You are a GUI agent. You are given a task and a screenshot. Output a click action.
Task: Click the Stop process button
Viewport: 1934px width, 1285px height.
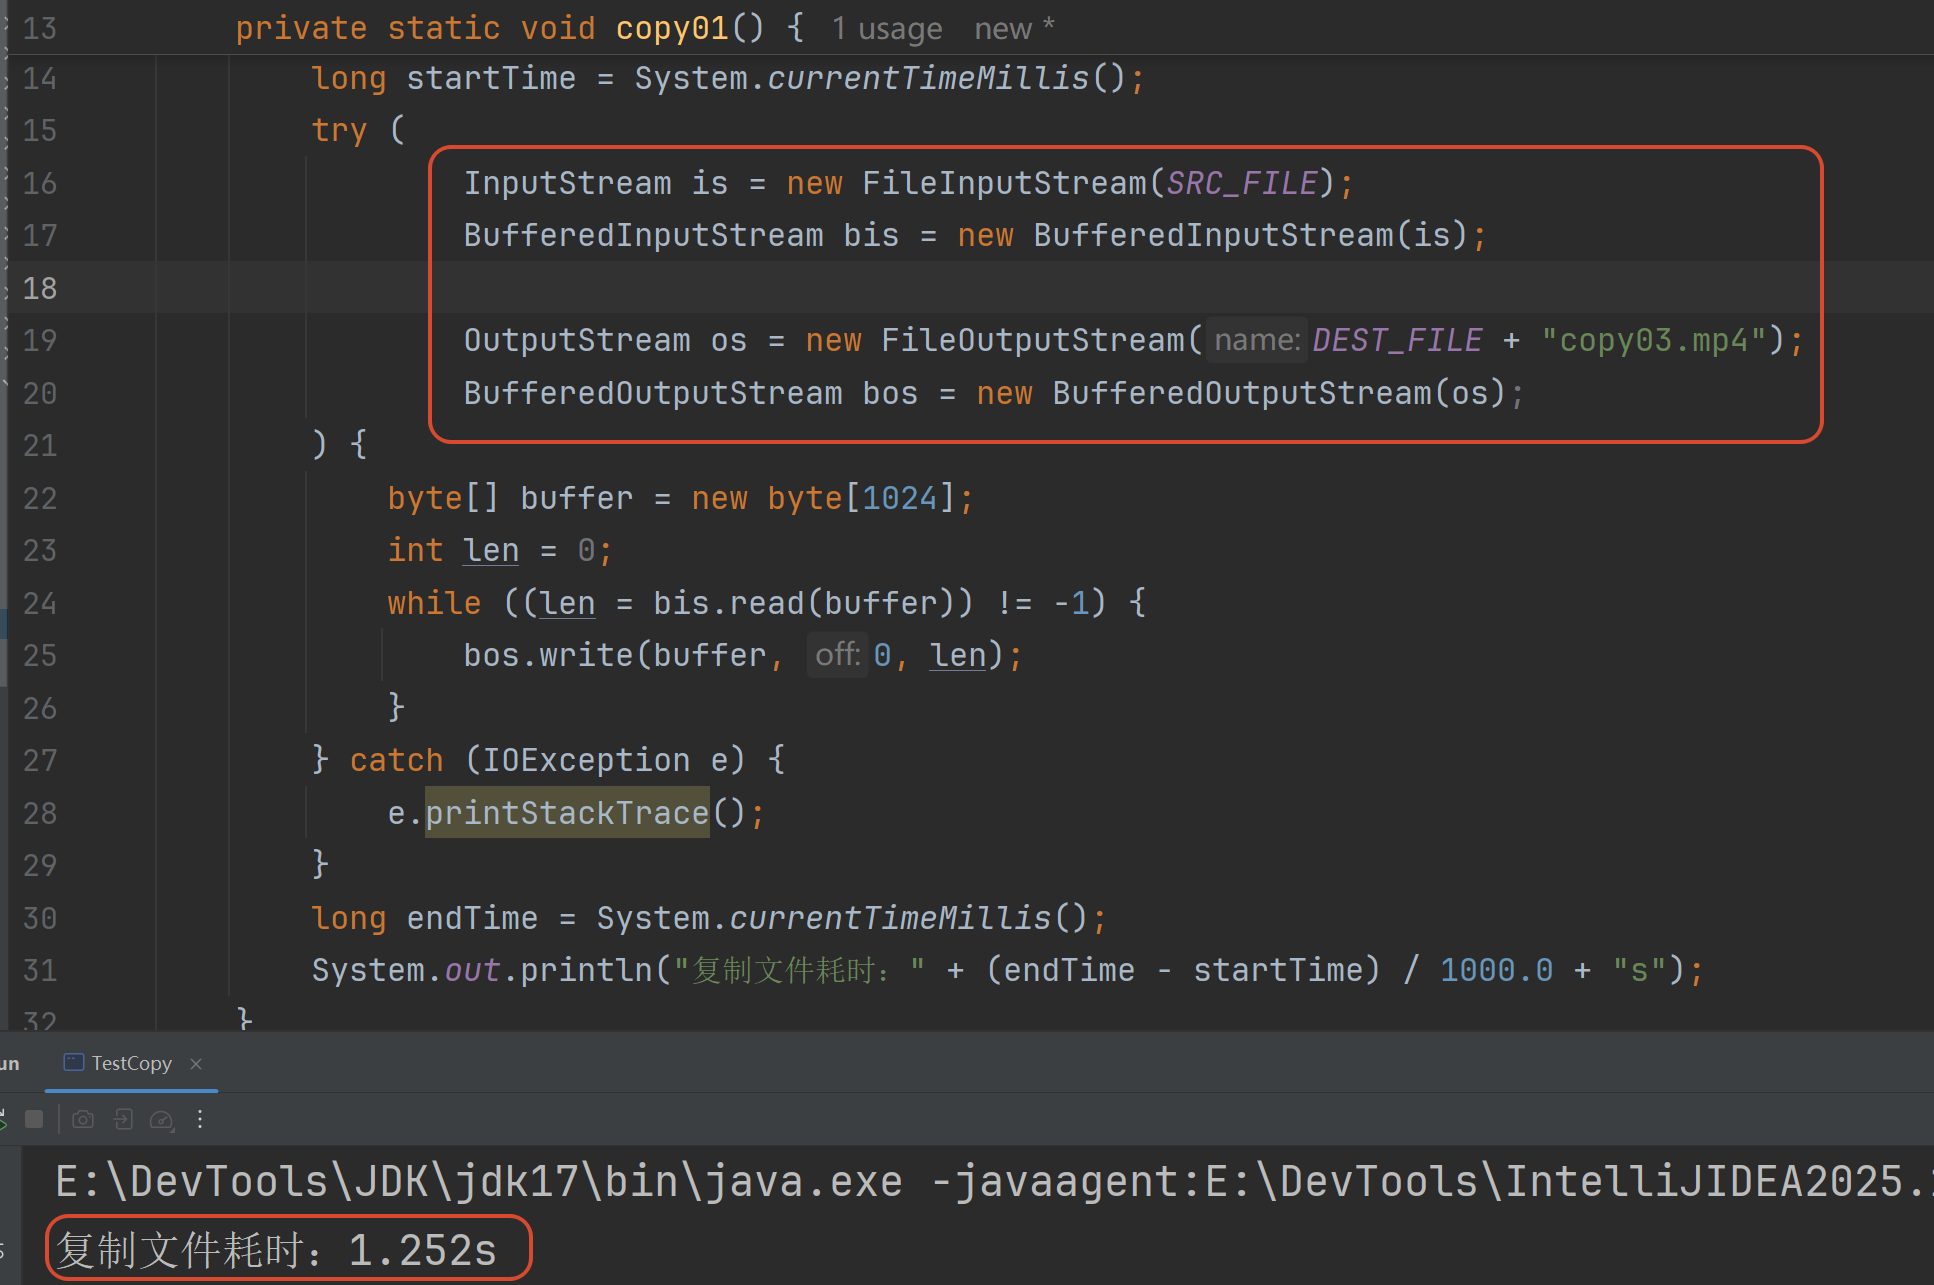point(34,1119)
